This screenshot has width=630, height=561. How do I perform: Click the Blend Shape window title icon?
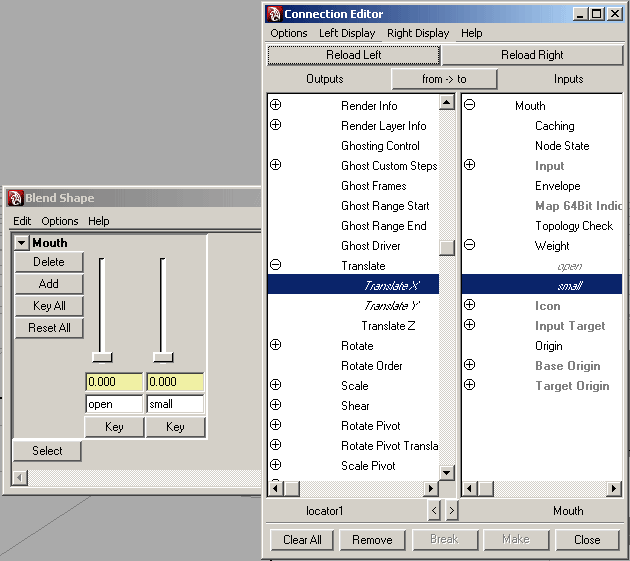pyautogui.click(x=15, y=198)
